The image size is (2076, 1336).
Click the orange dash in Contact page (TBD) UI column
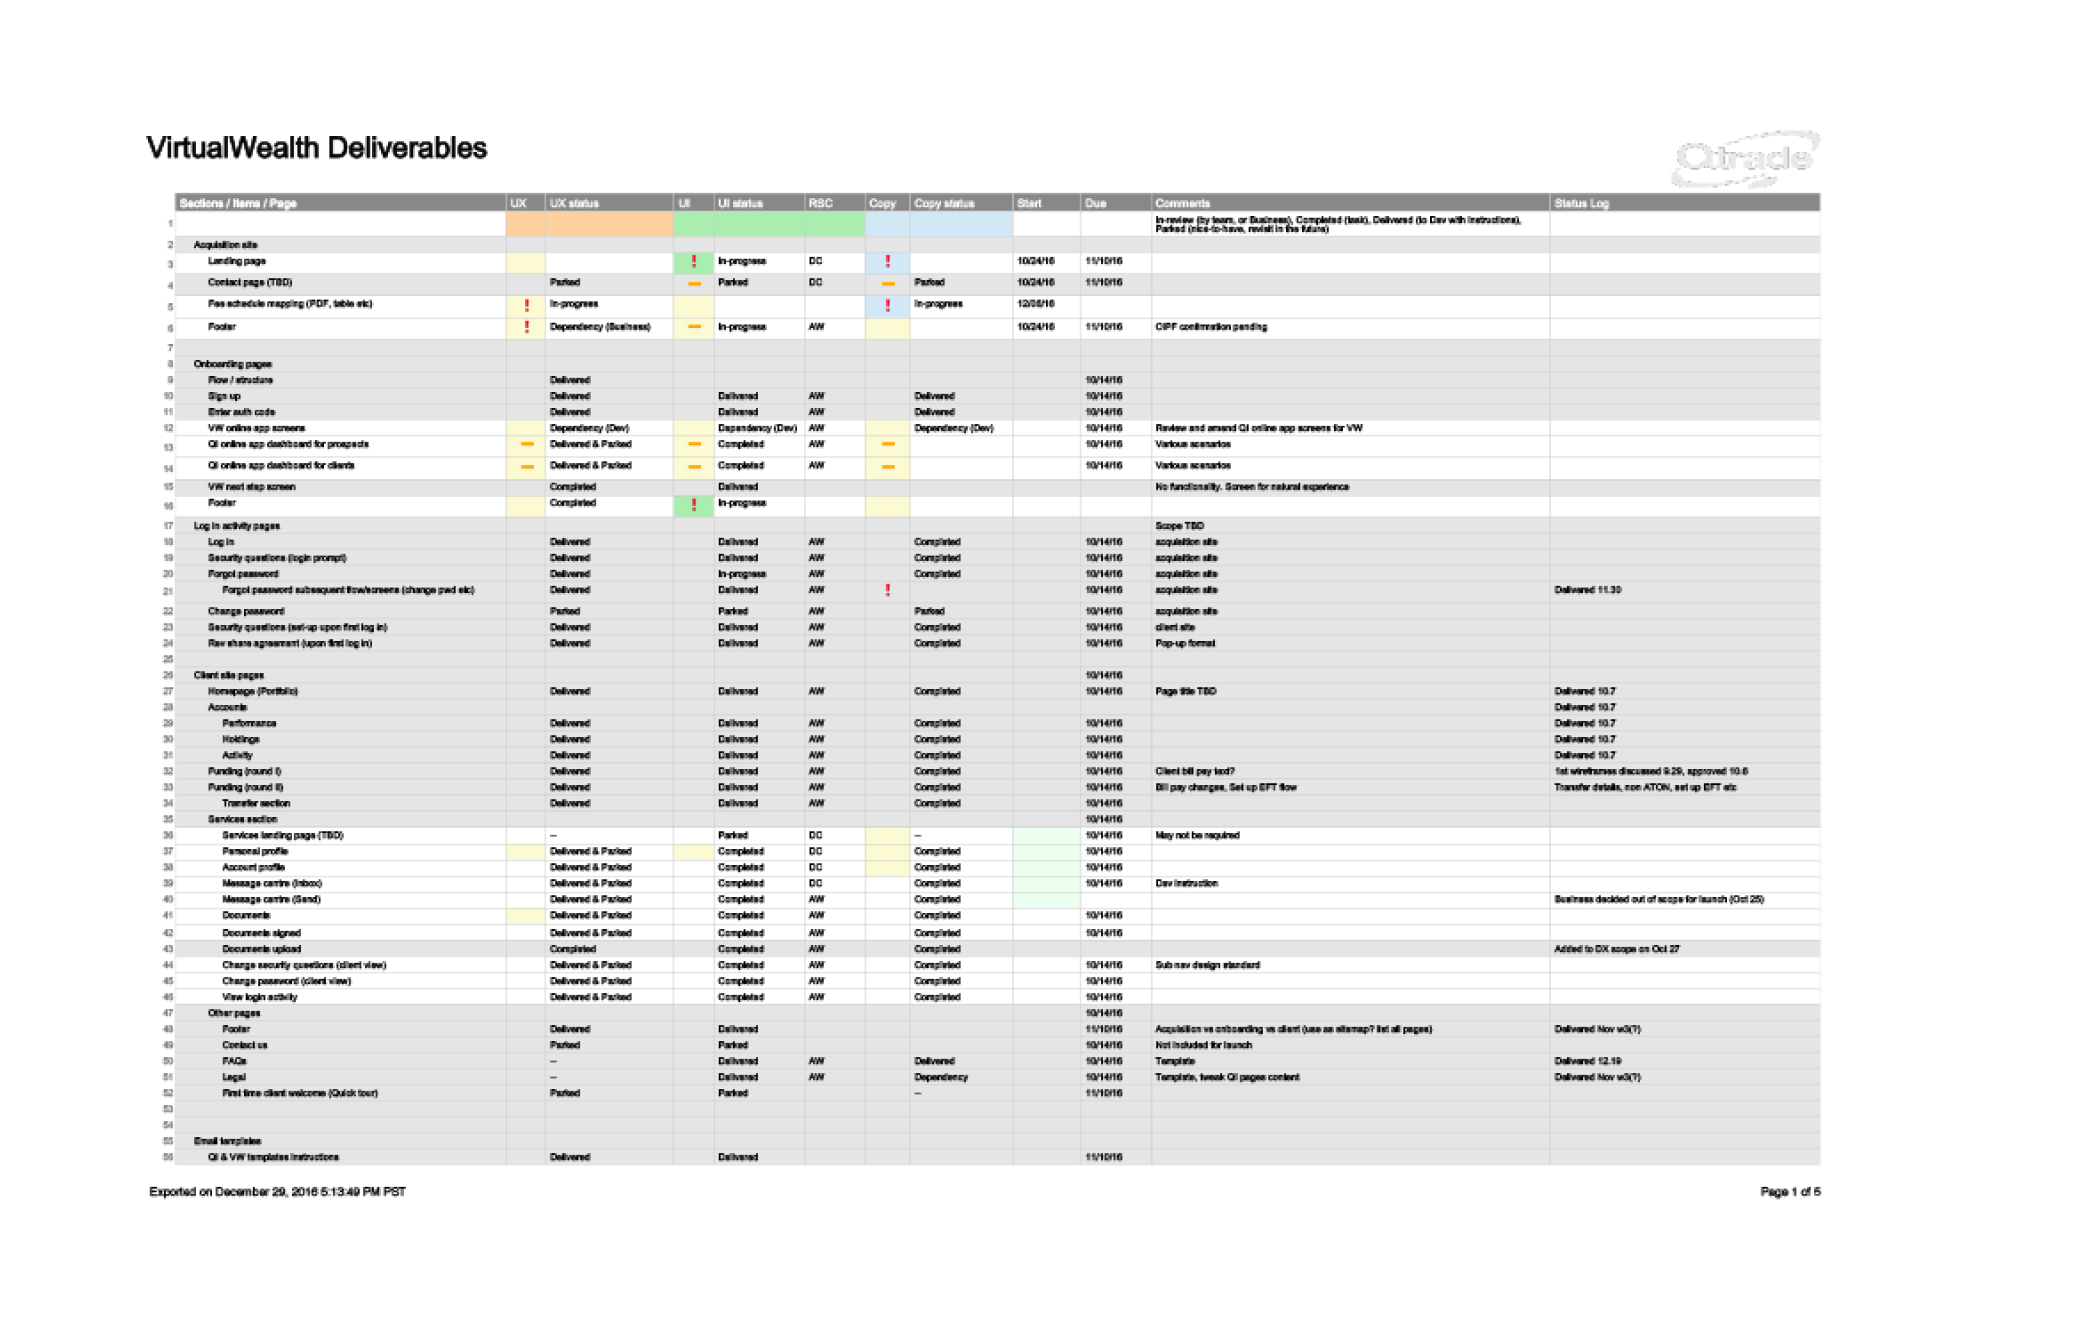click(x=694, y=284)
